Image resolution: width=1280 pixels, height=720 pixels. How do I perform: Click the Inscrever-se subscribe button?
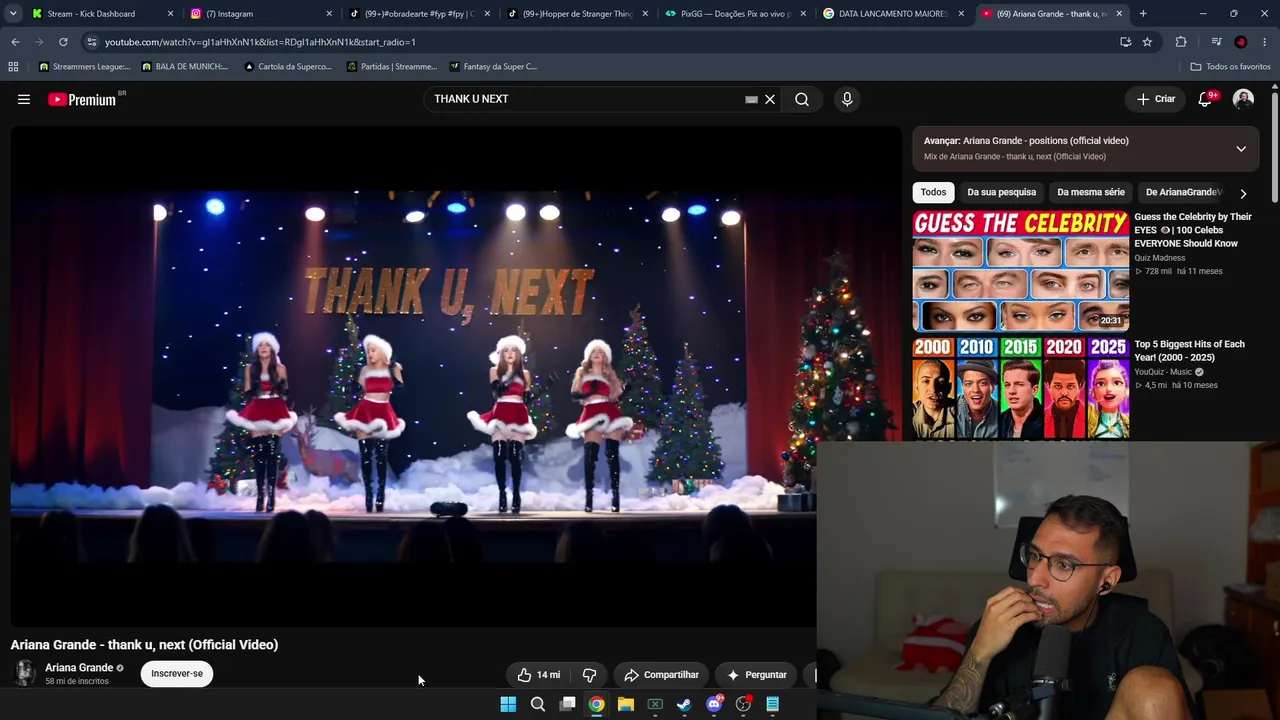click(x=177, y=674)
